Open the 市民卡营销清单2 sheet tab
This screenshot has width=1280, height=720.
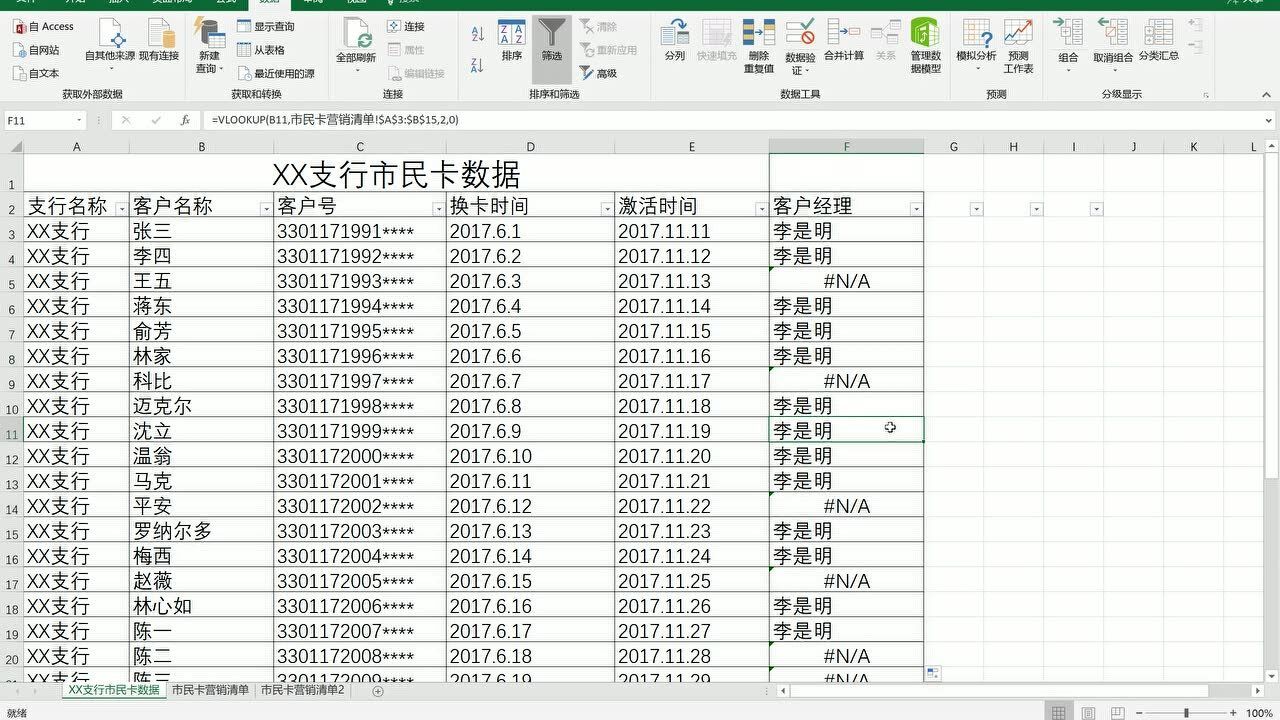302,690
